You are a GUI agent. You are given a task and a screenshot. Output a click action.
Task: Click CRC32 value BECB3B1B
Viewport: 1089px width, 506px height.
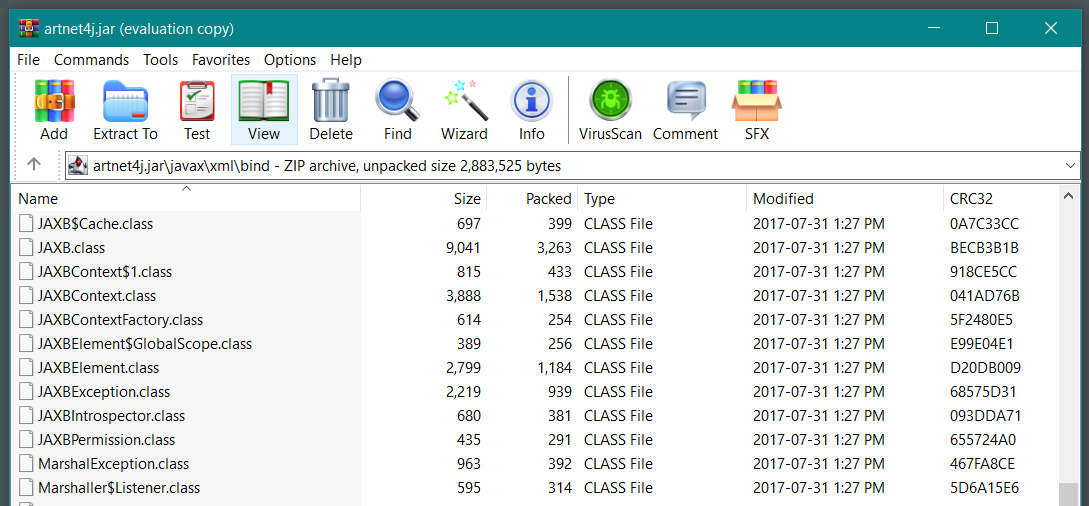tap(984, 247)
